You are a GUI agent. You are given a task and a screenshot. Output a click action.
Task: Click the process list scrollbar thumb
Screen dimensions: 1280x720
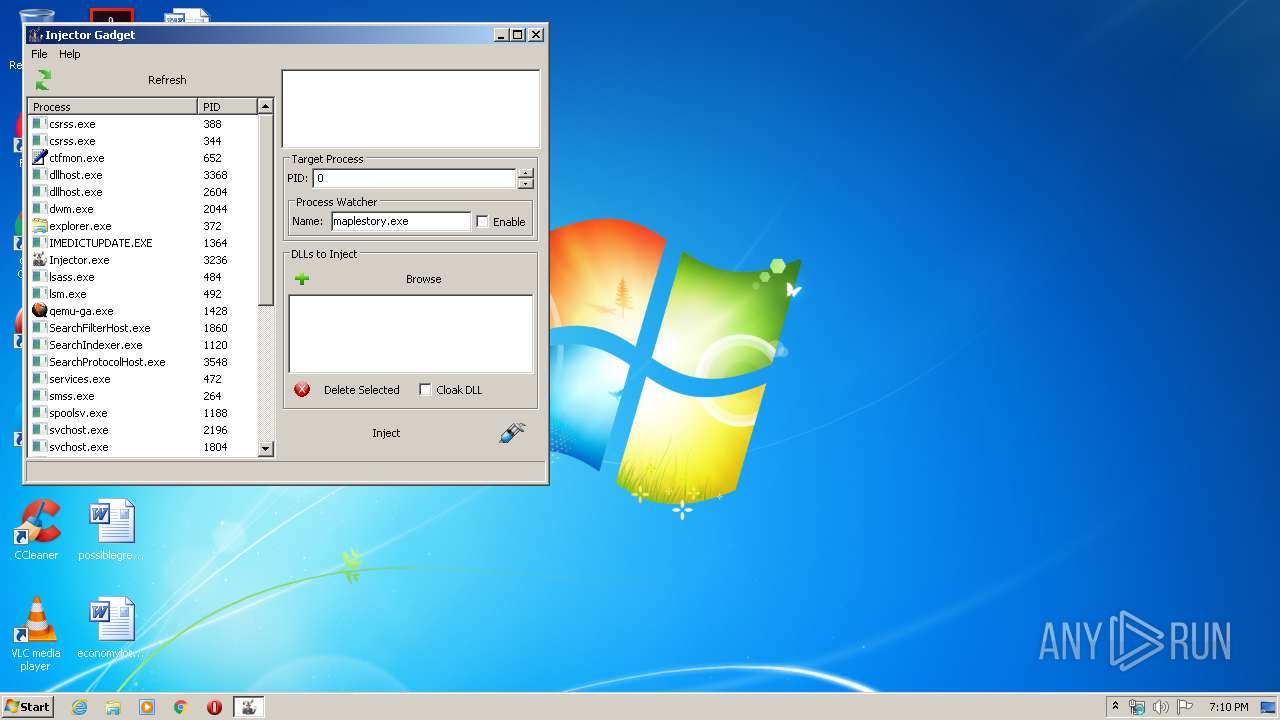266,210
